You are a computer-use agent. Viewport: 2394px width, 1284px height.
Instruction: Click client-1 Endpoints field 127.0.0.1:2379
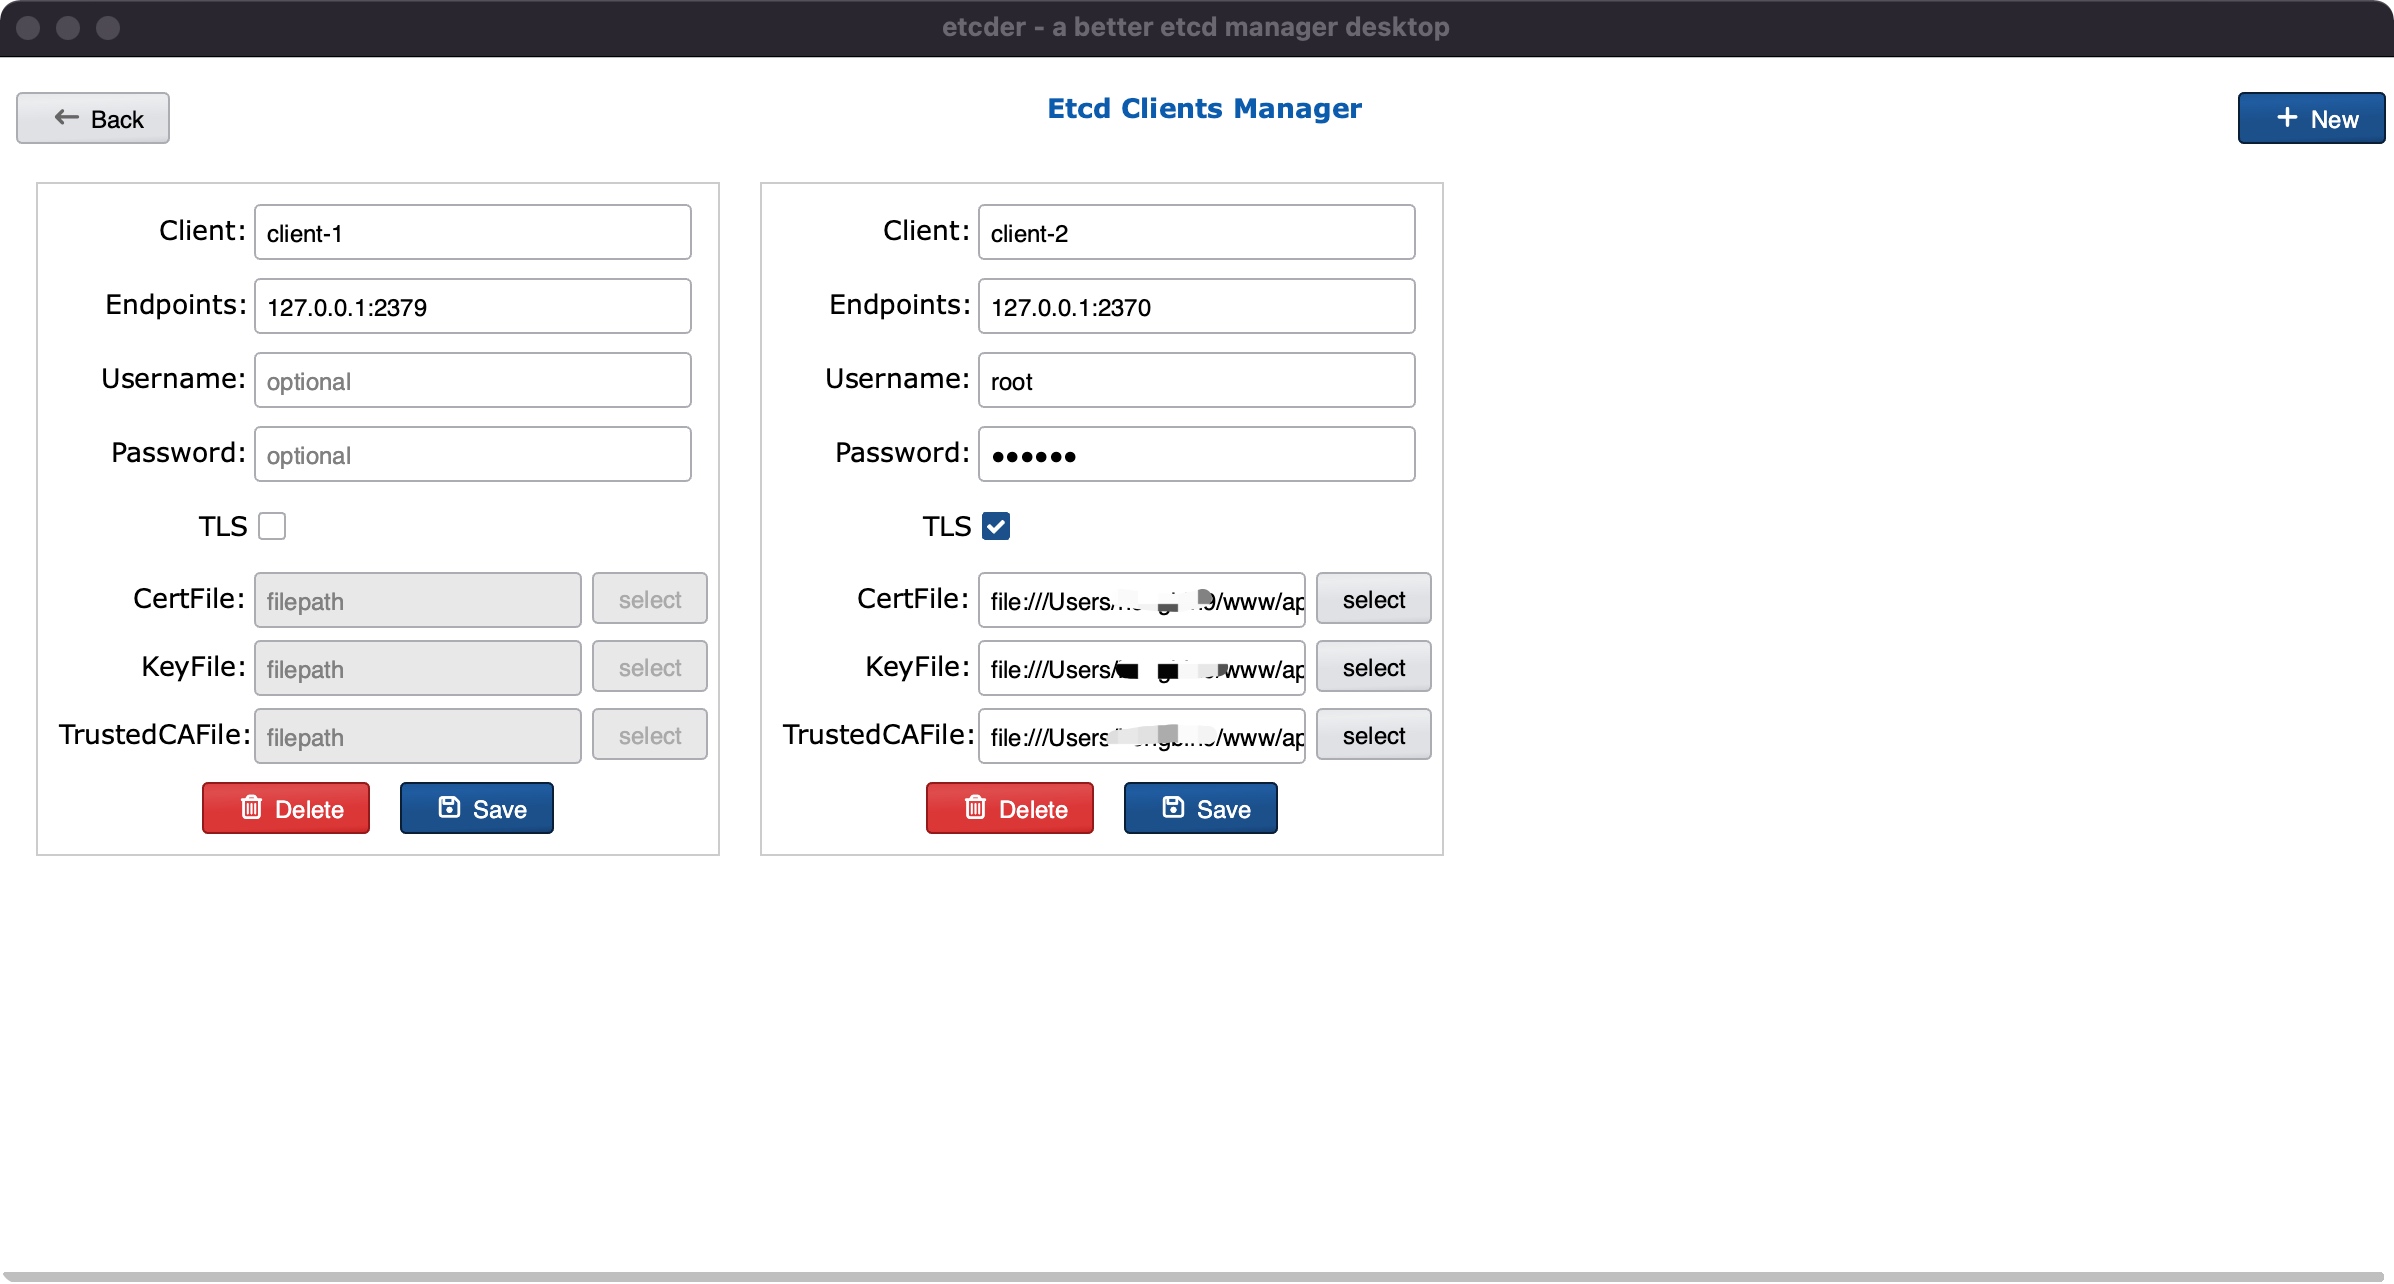(472, 306)
